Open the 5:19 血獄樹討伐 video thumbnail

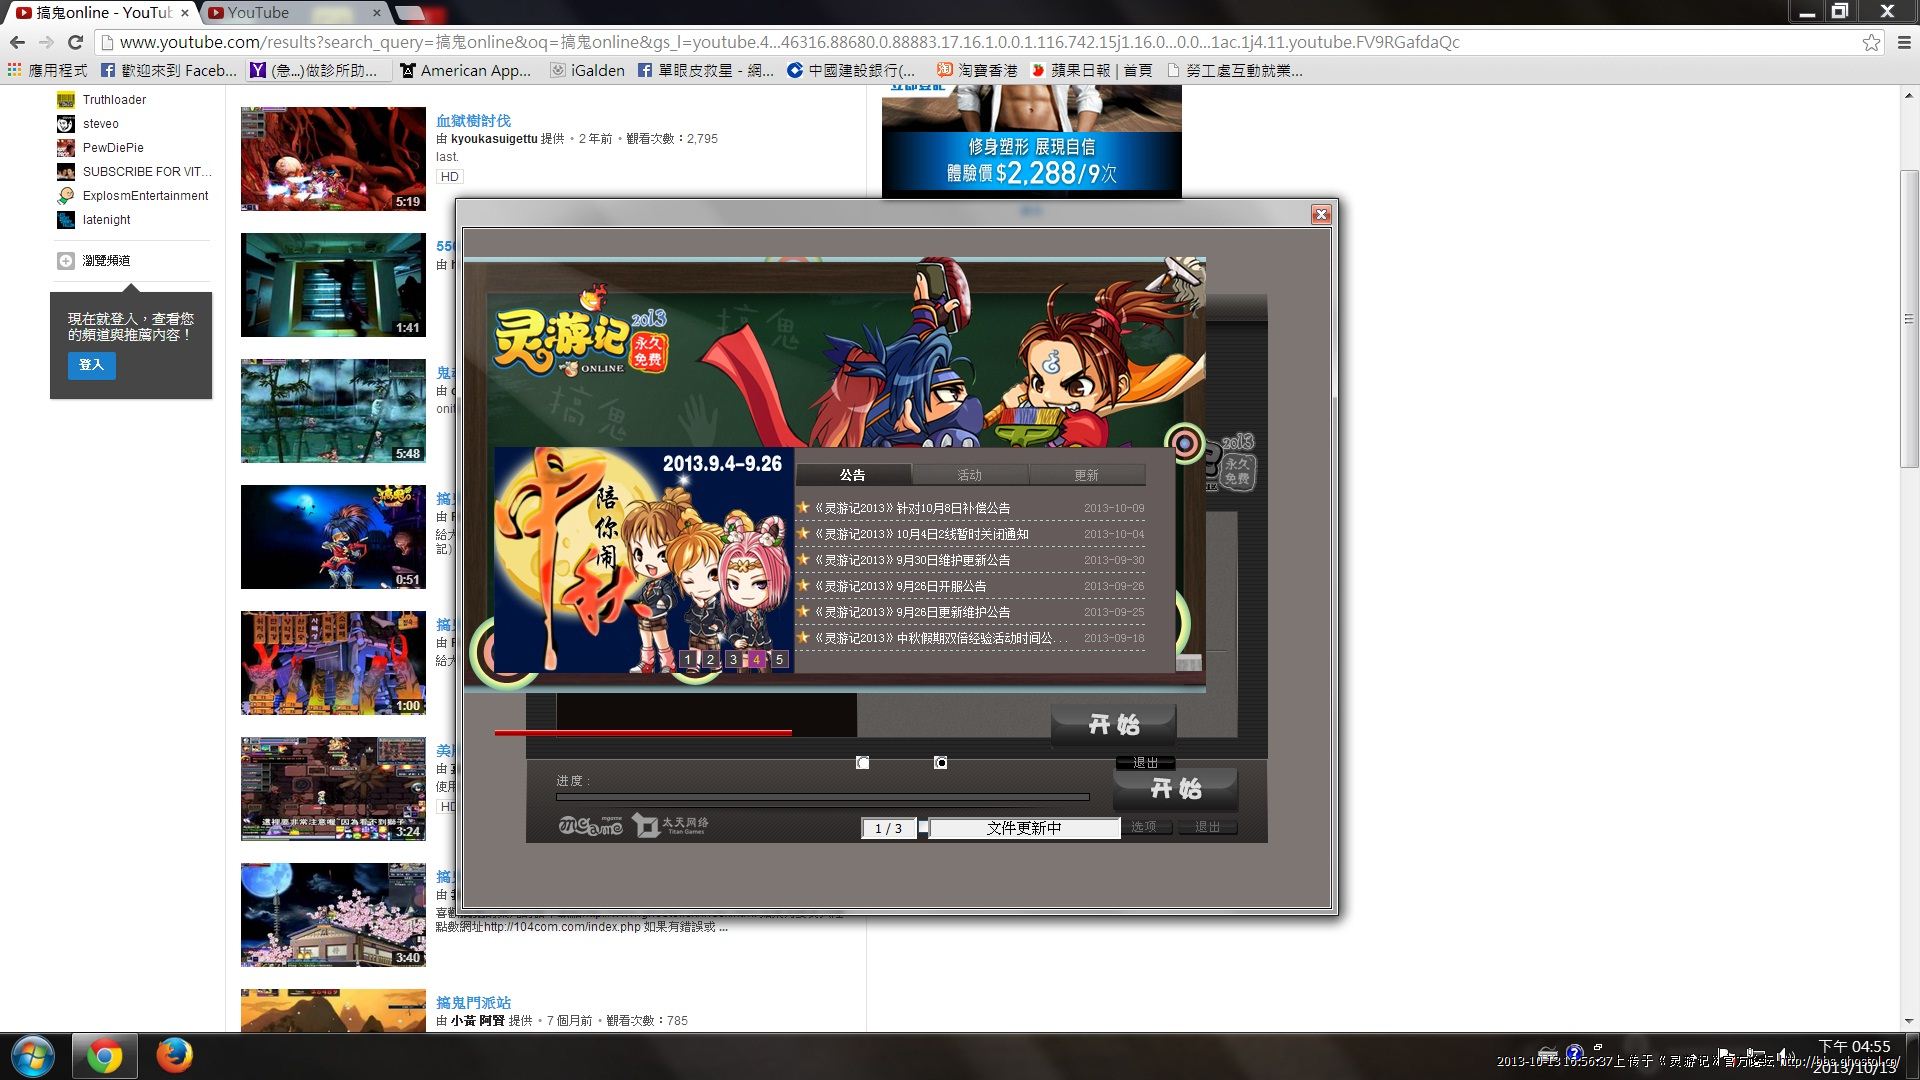(333, 159)
